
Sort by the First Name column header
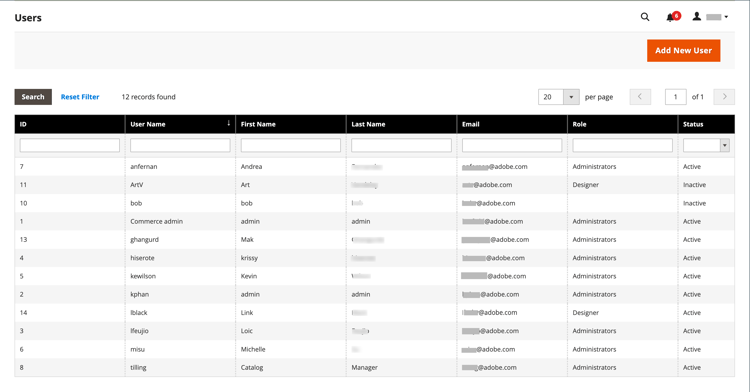click(291, 124)
